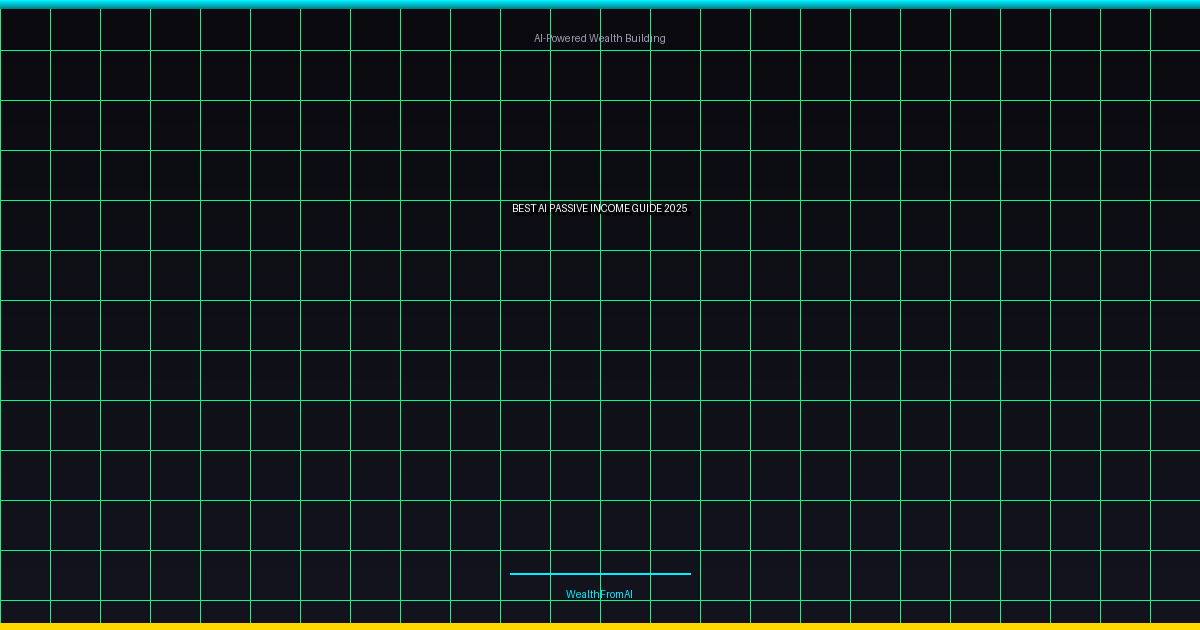Click the year 2025 in the headline

tap(676, 209)
